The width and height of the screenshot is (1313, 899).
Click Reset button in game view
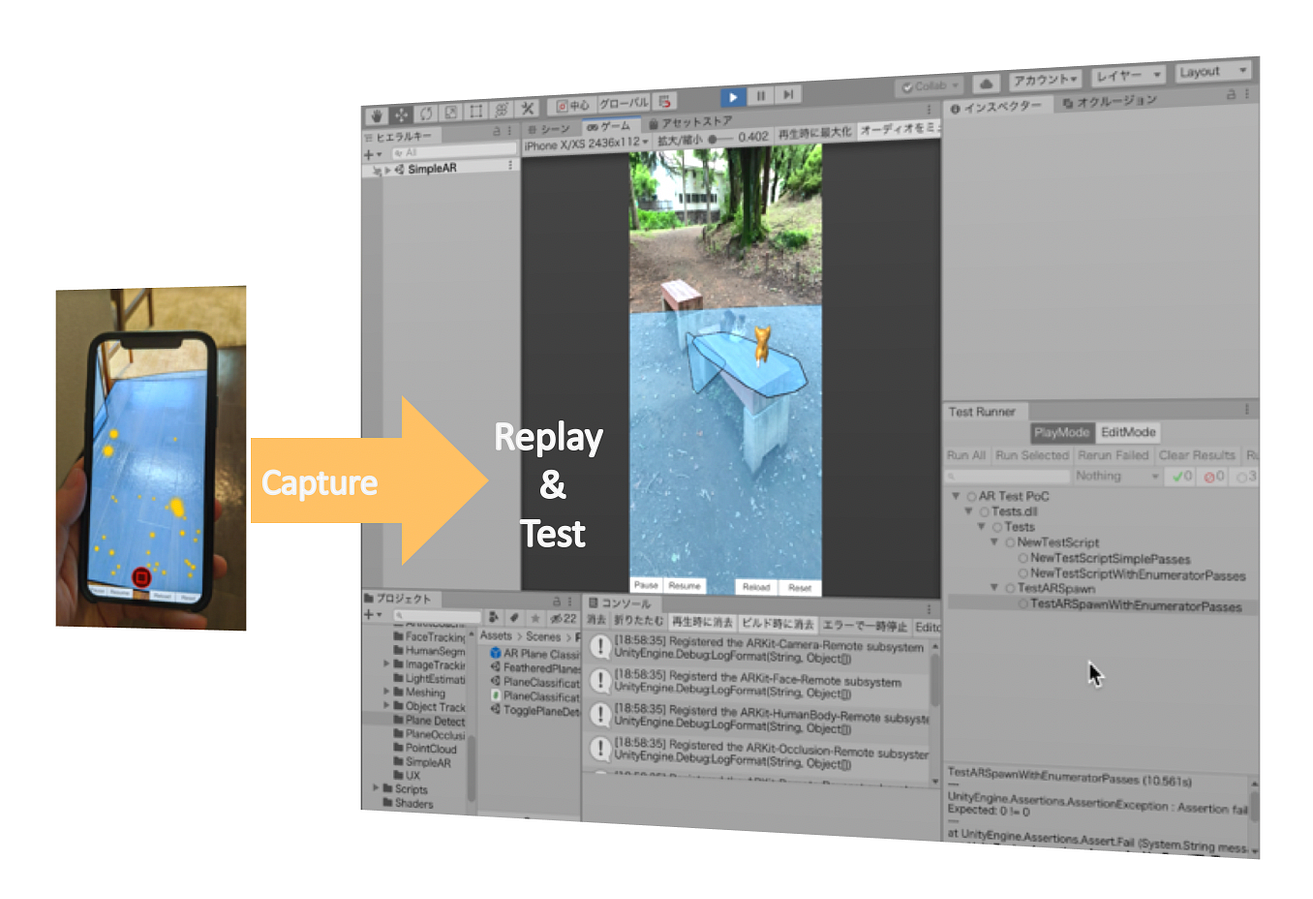(x=799, y=588)
